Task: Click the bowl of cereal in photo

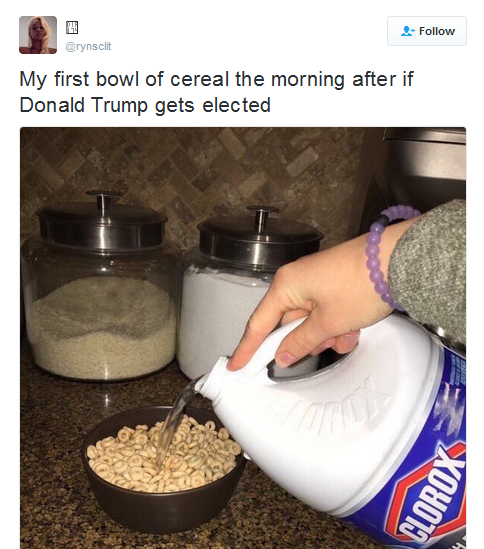Action: coord(165,467)
